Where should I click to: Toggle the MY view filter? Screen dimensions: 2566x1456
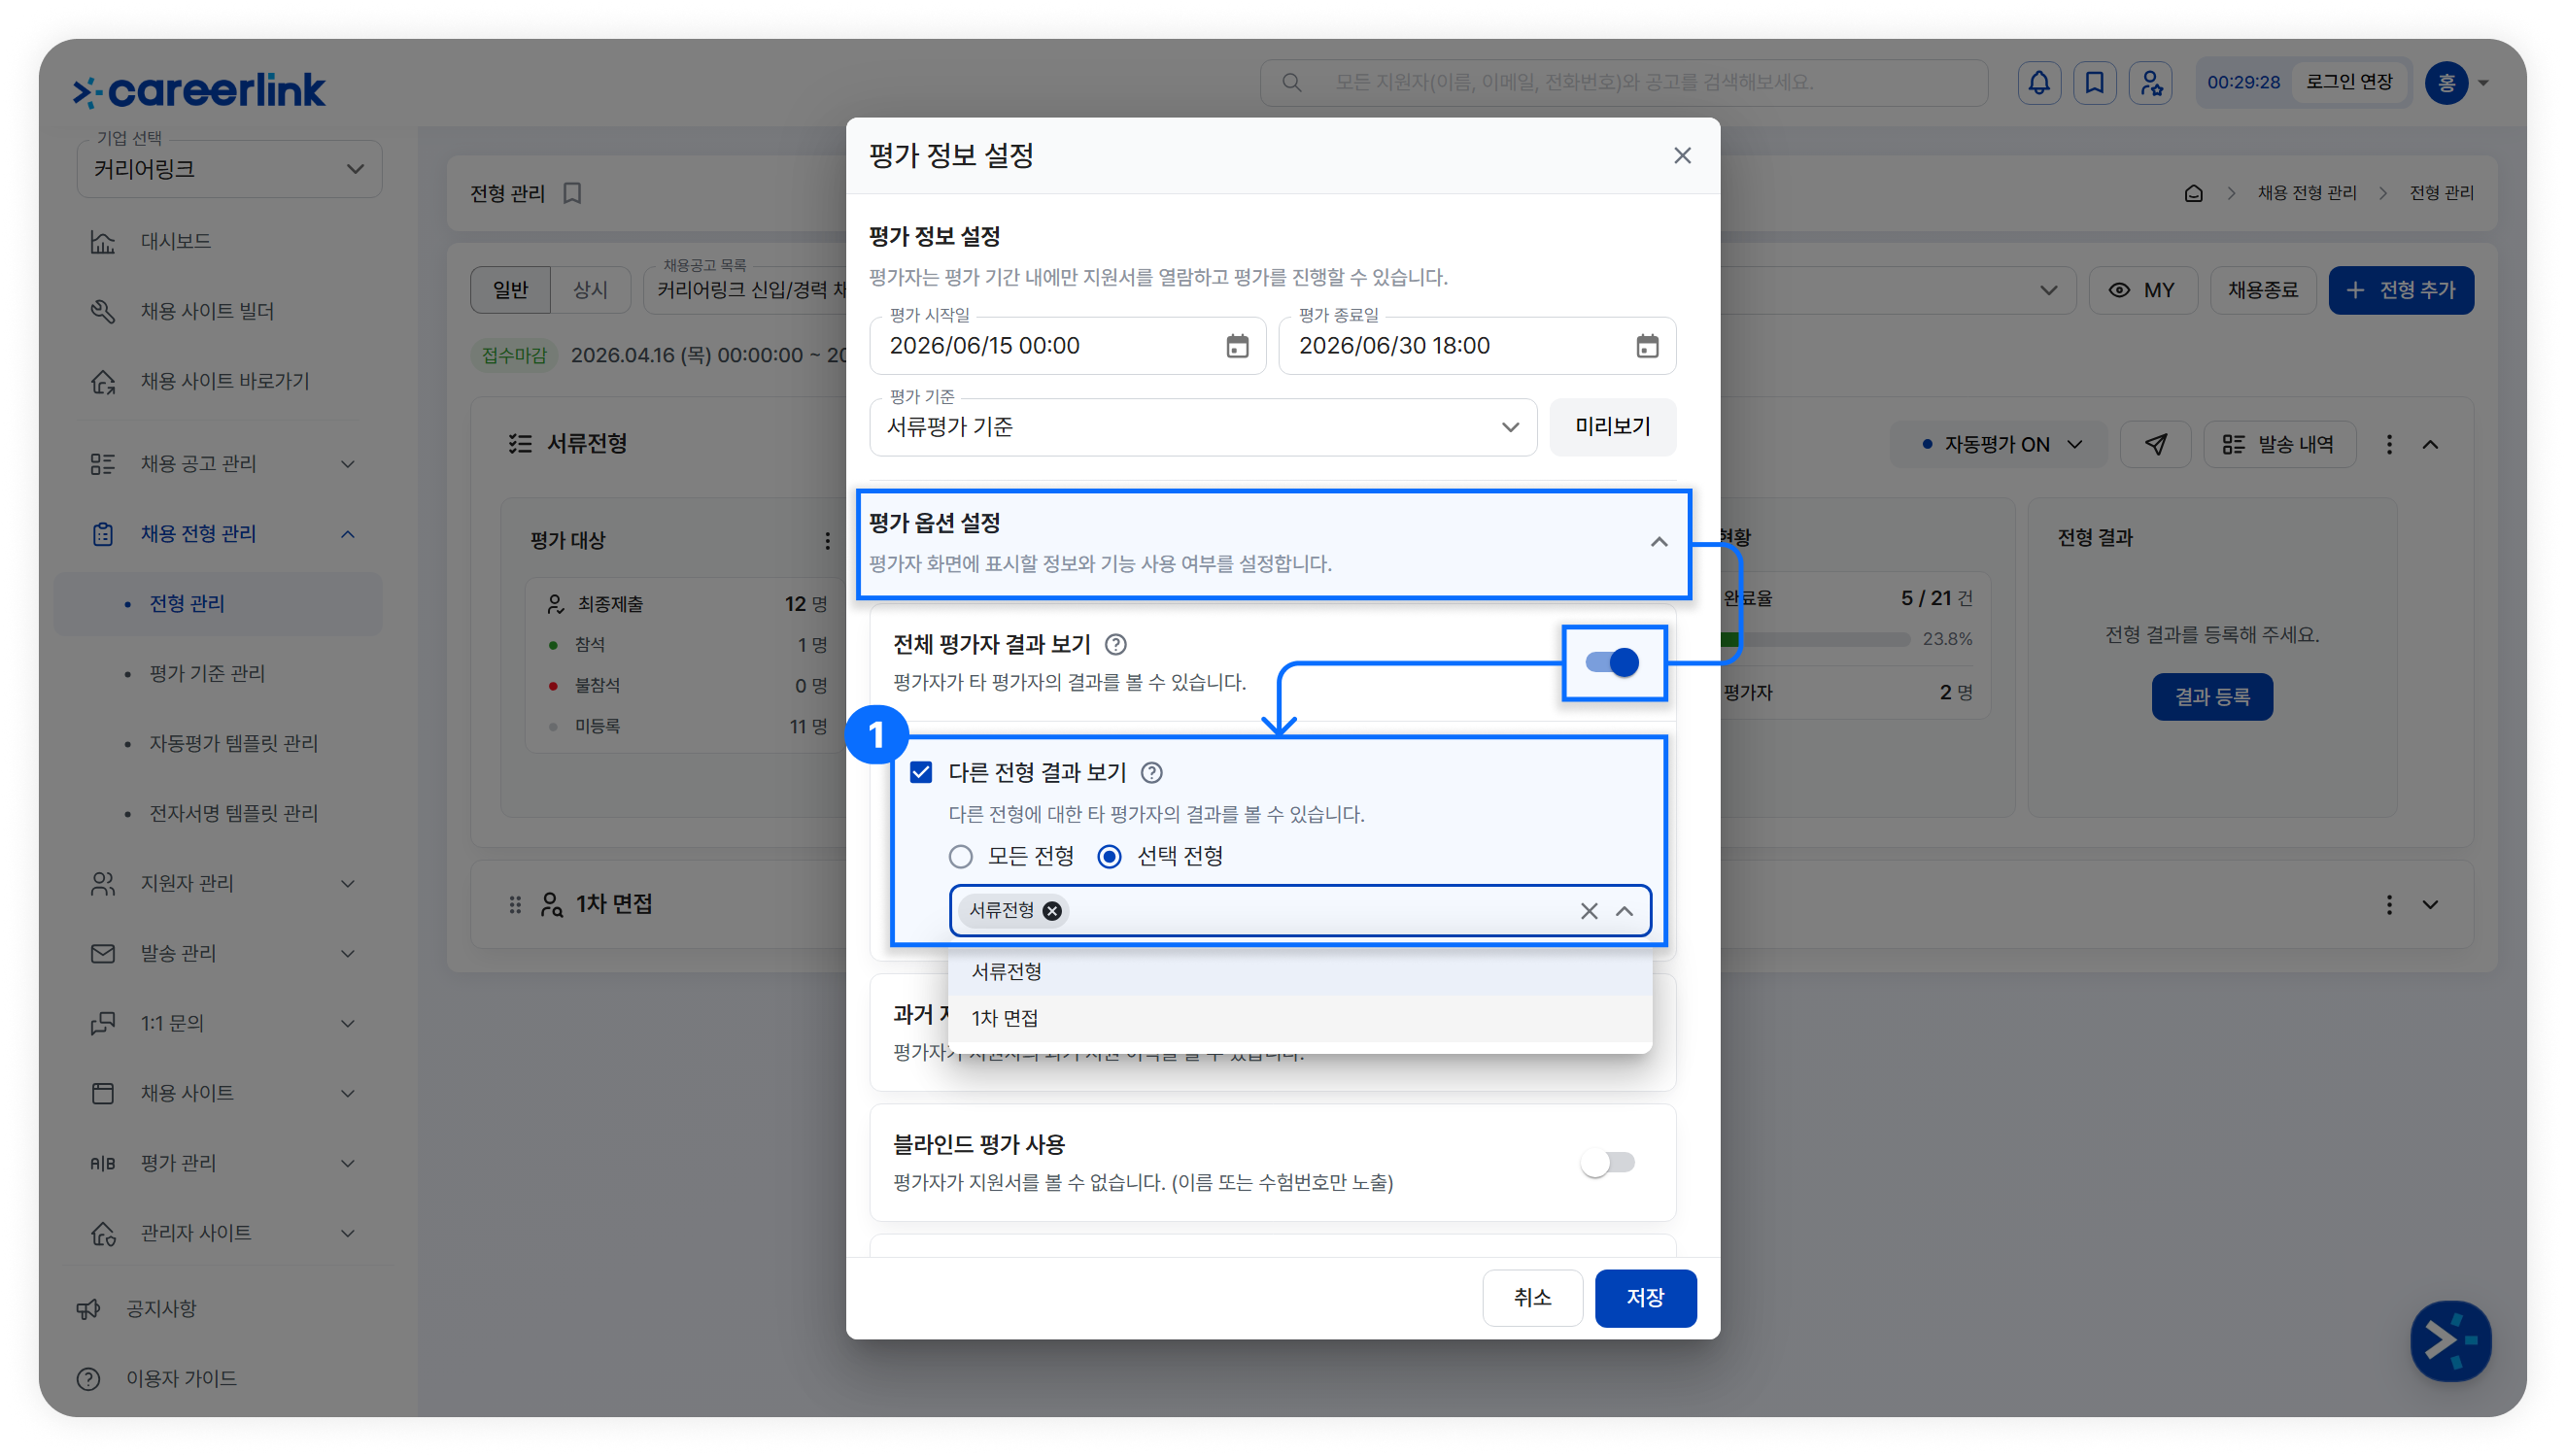pyautogui.click(x=2142, y=290)
